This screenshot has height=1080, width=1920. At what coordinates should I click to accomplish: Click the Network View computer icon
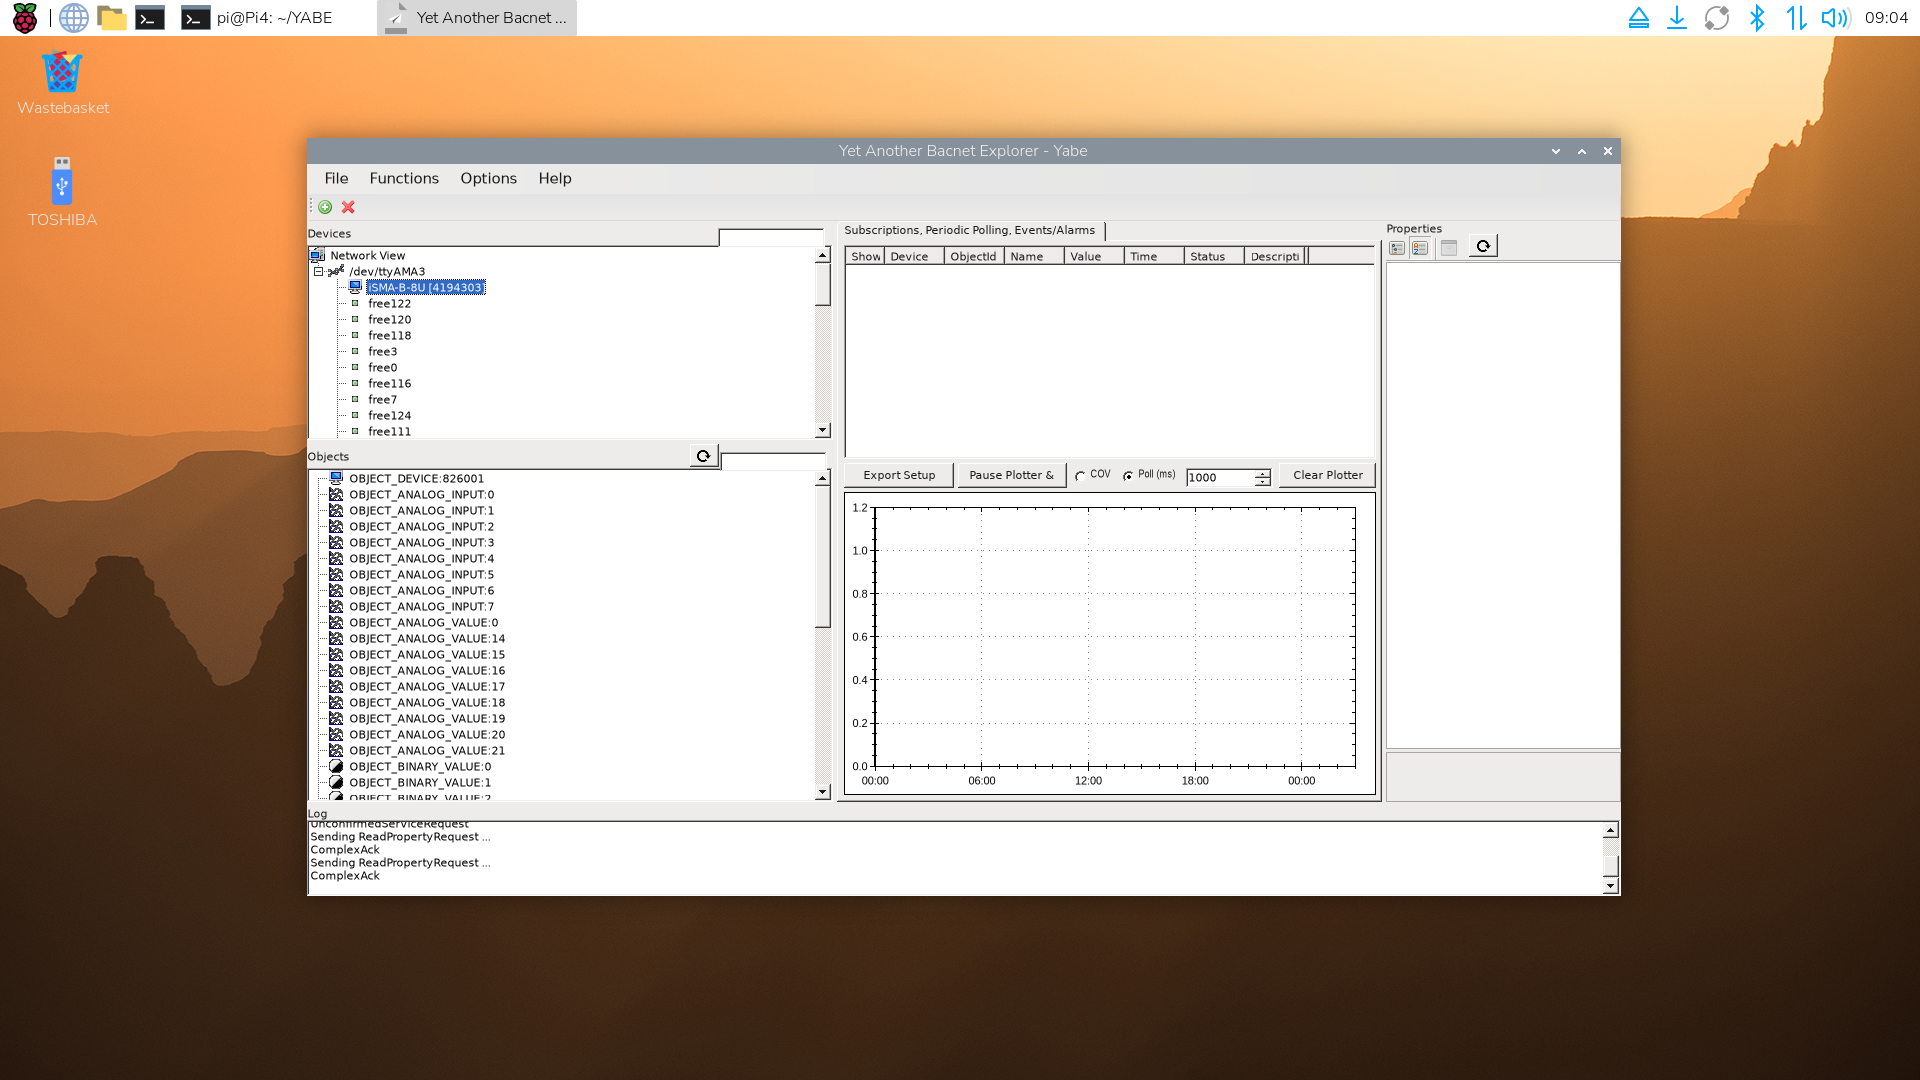click(317, 255)
